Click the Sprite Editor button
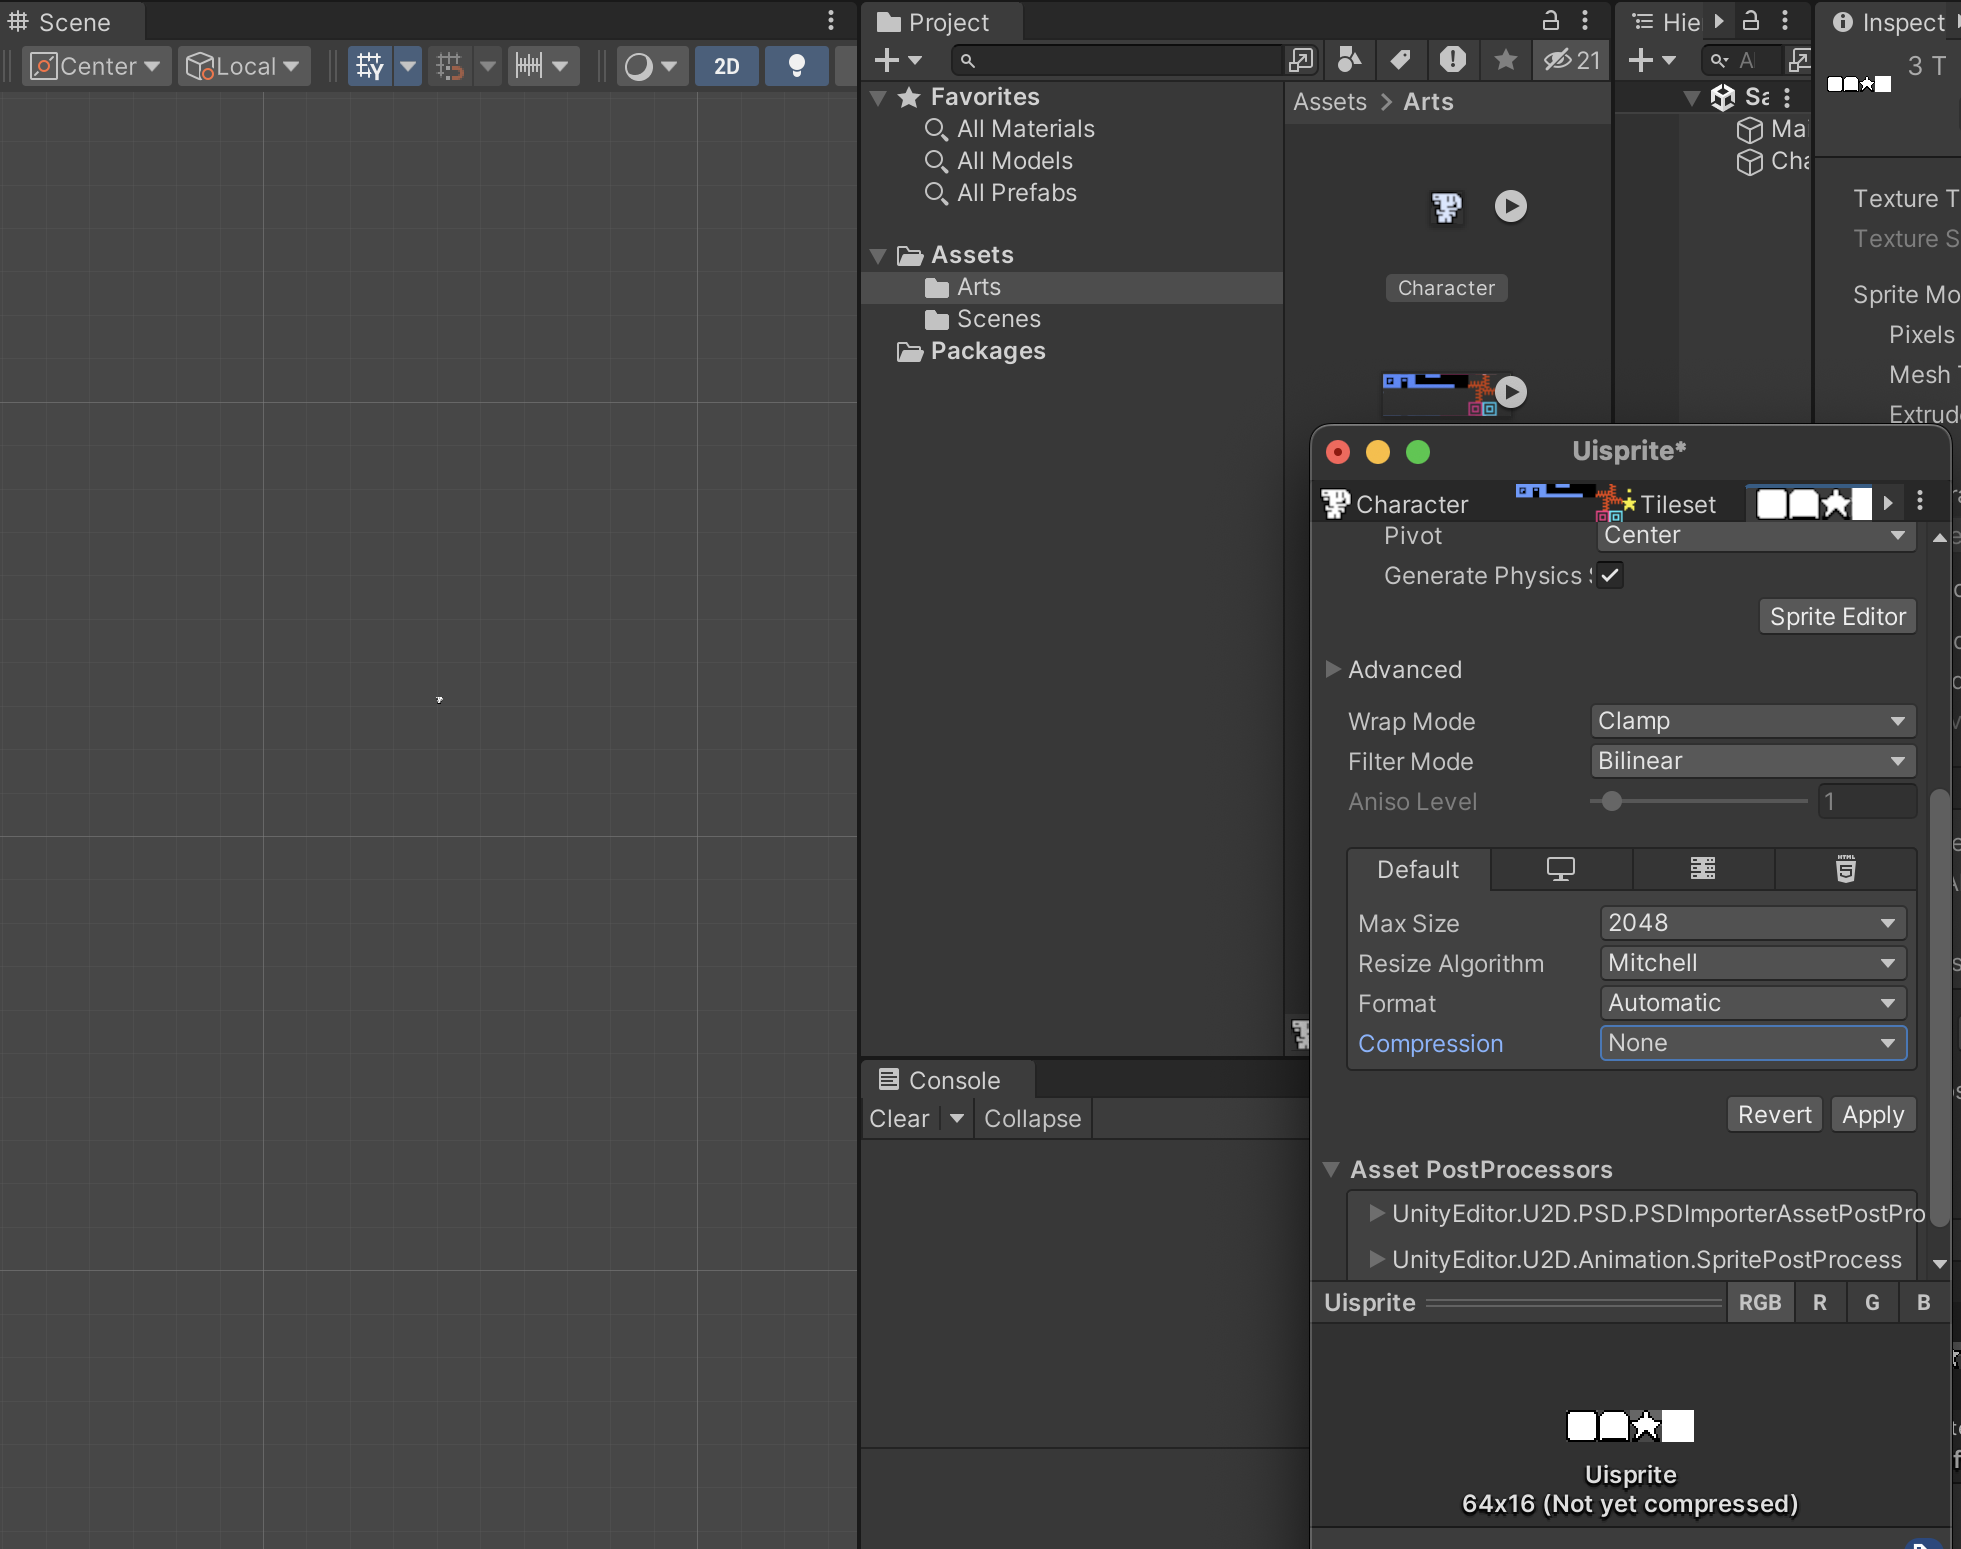The height and width of the screenshot is (1549, 1961). [x=1837, y=616]
